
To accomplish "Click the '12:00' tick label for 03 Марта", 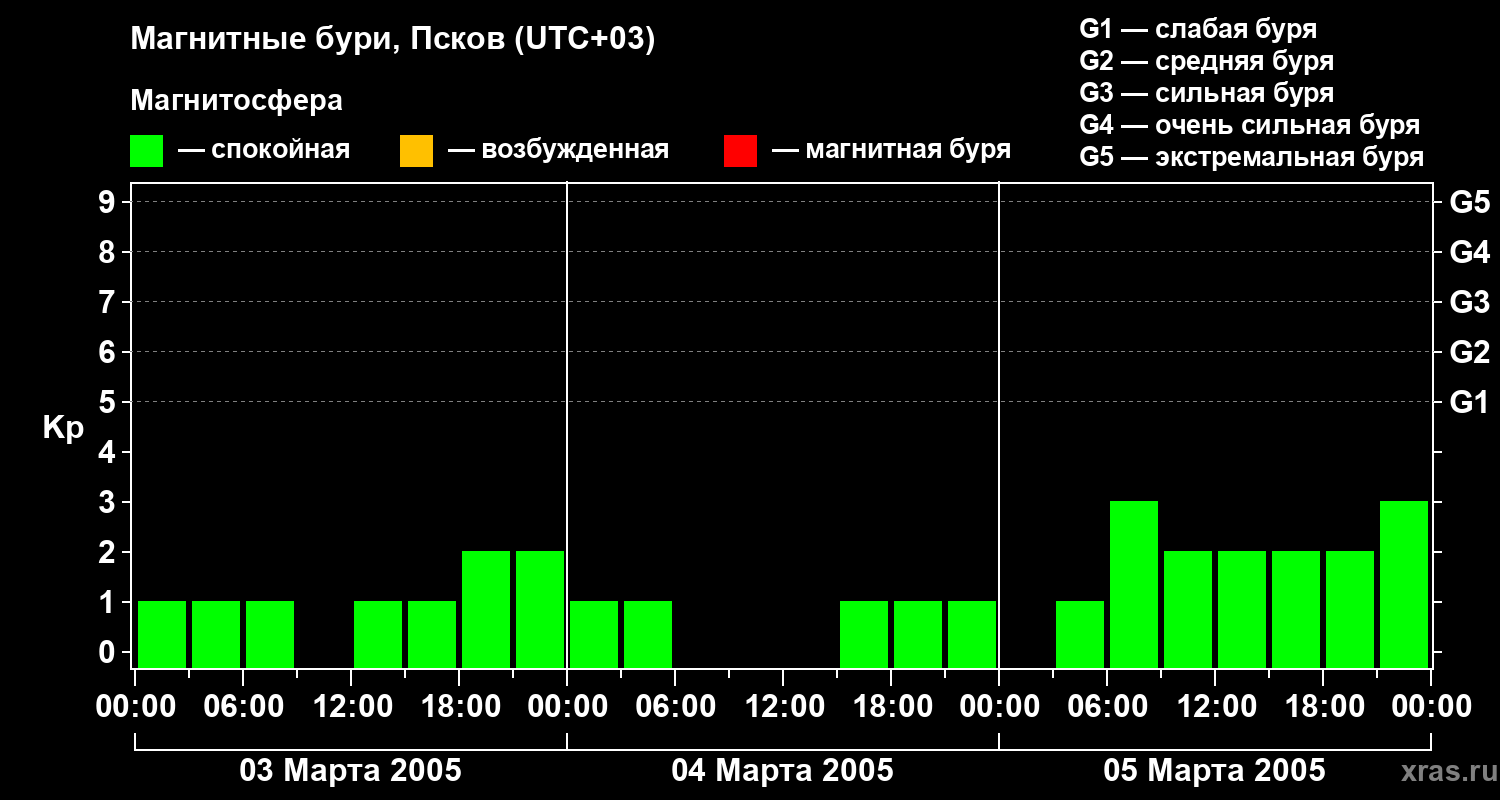I will [351, 707].
